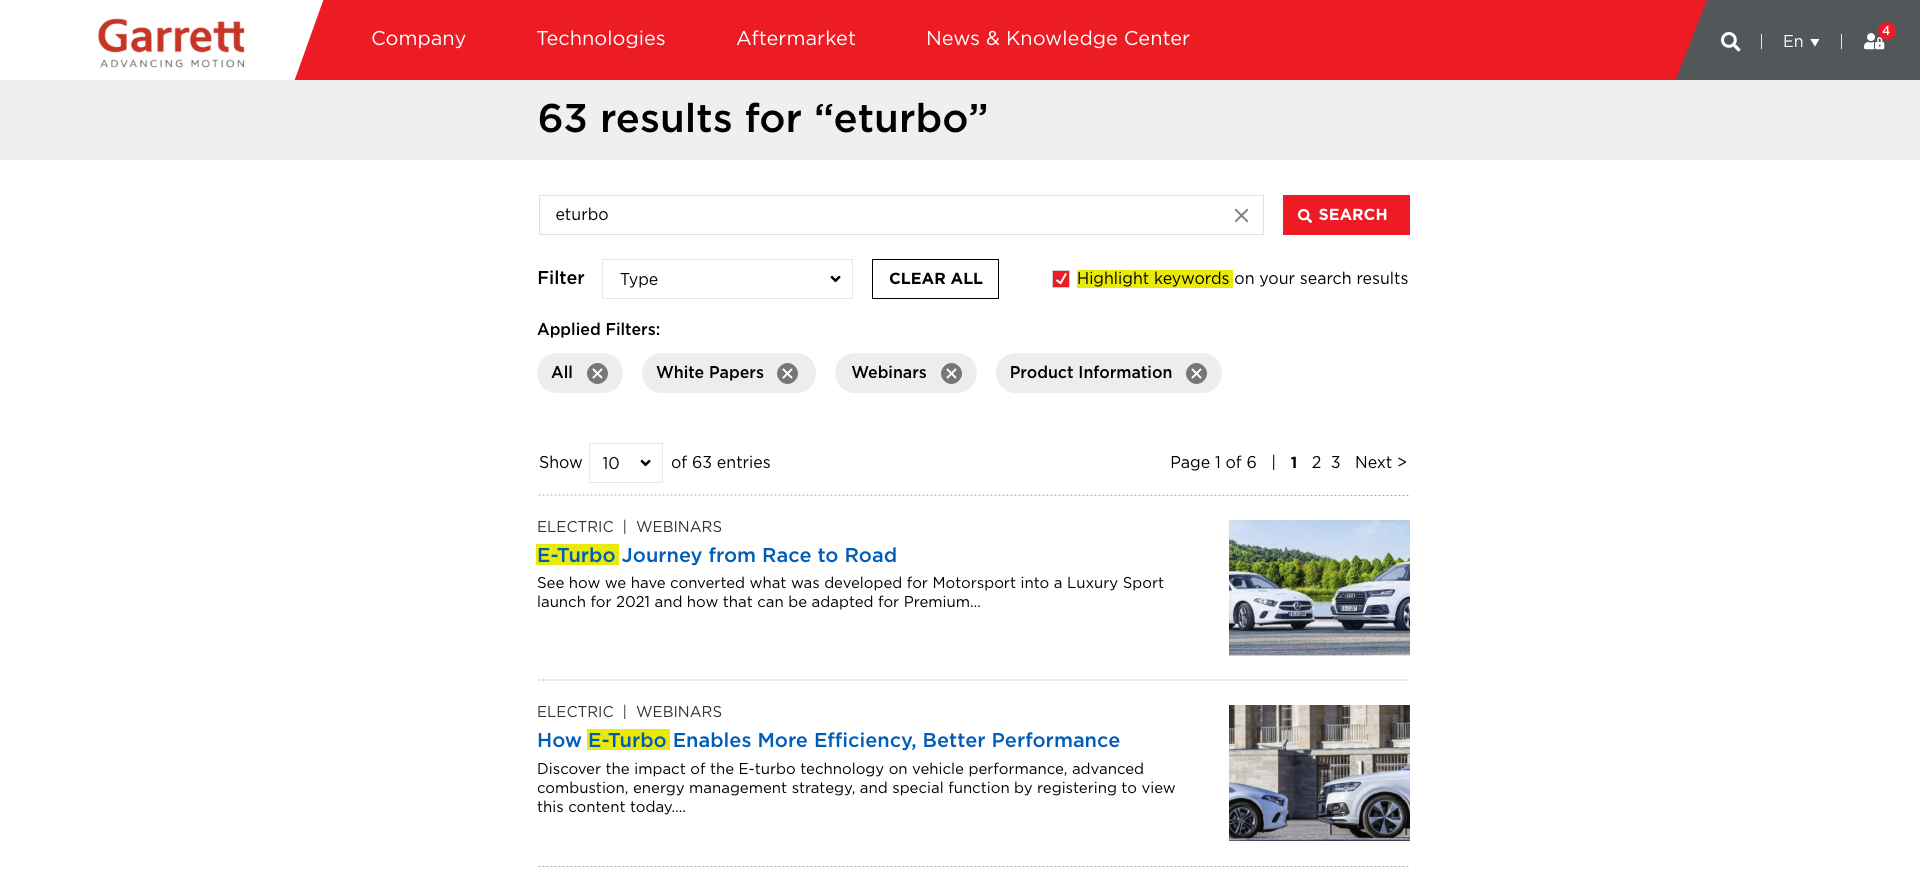Click the "63 results for eturbo" heading
Viewport: 1920px width, 874px height.
(x=763, y=119)
